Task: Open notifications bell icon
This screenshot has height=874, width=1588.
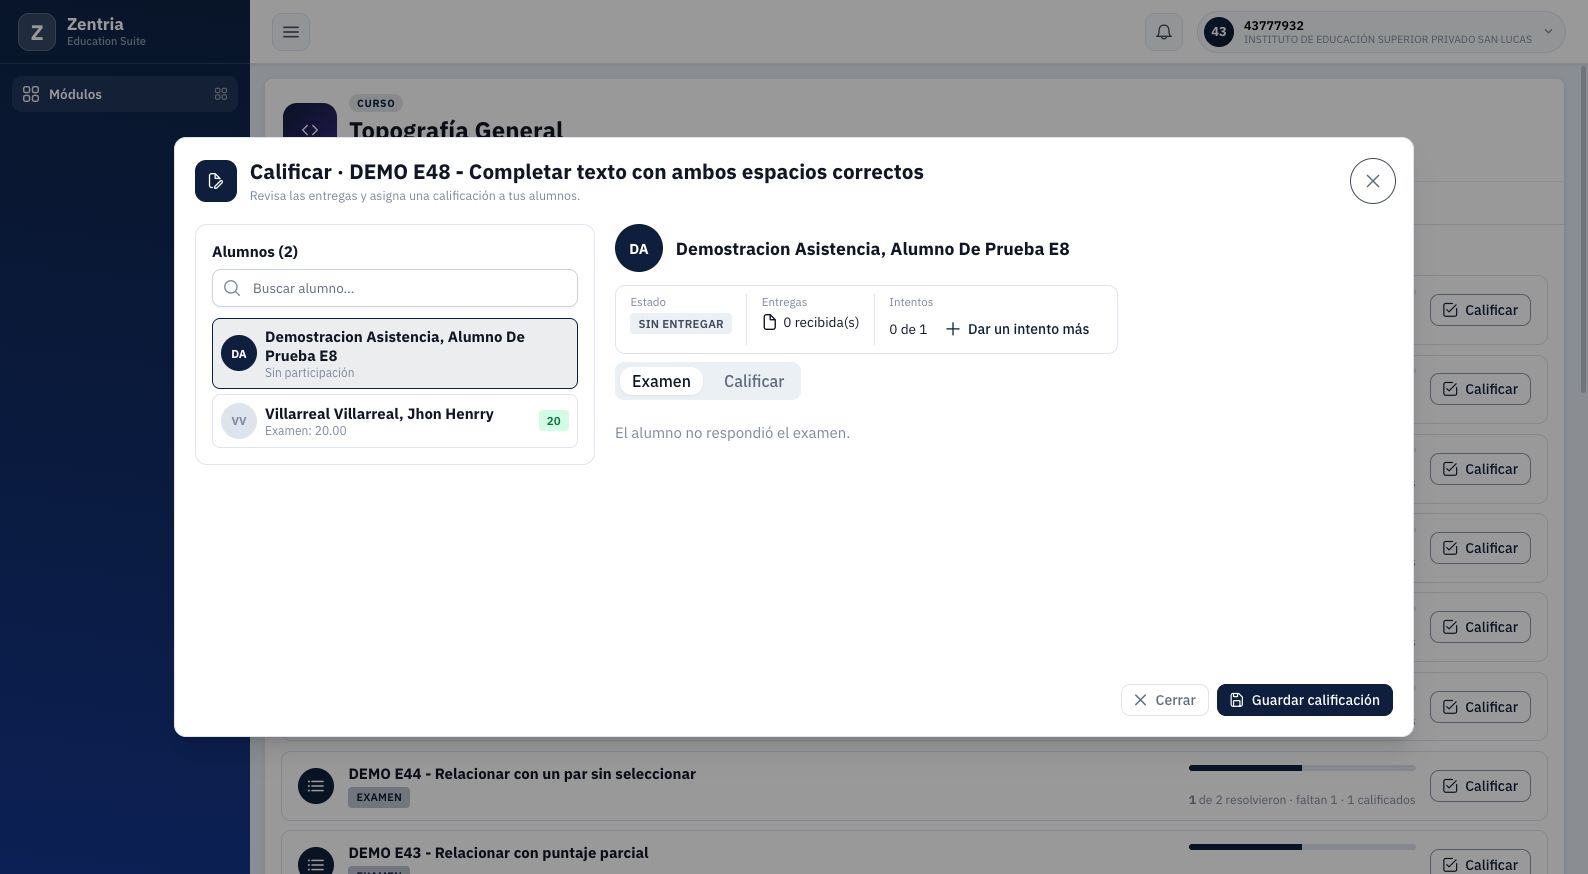Action: (1164, 32)
